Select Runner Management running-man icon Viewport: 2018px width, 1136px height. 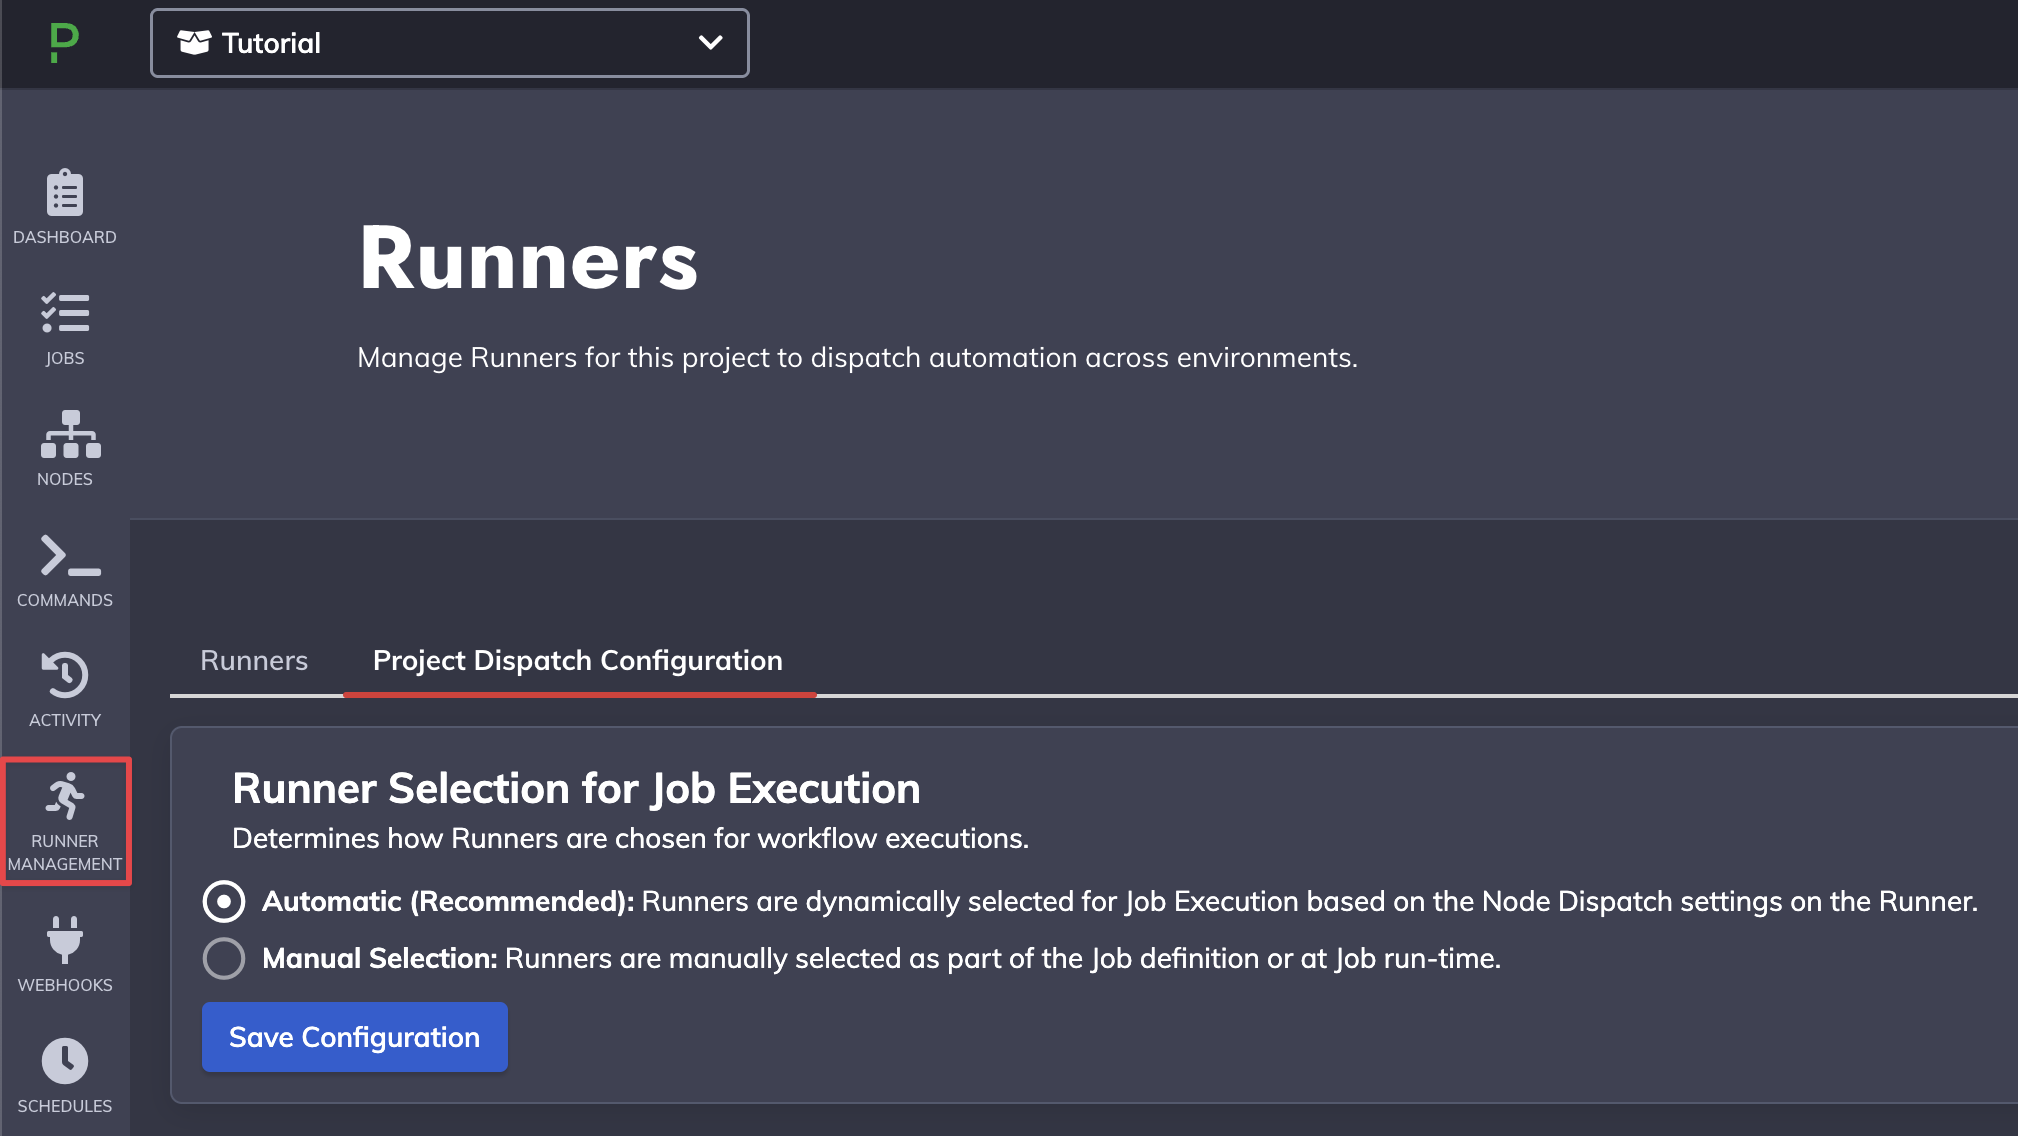point(65,796)
